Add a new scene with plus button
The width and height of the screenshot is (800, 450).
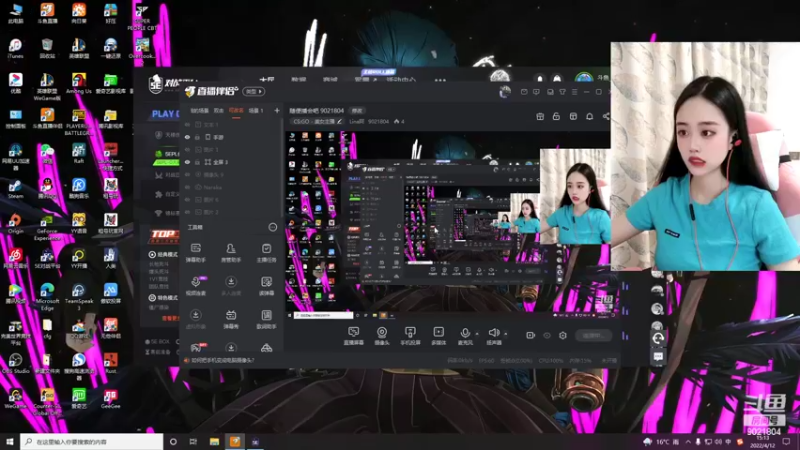click(x=277, y=110)
